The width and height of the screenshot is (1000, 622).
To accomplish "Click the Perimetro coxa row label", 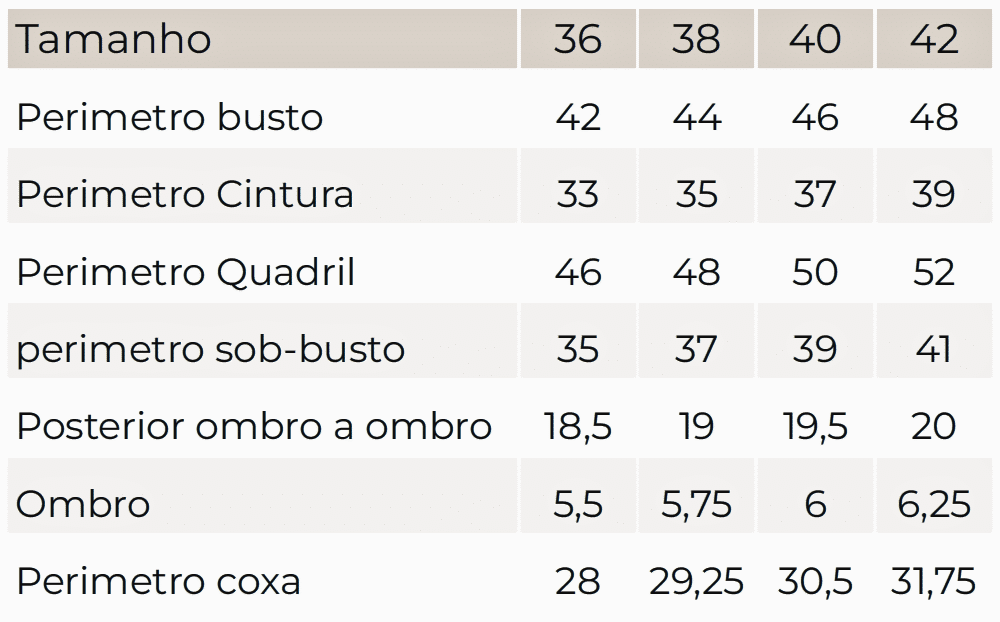I will tap(159, 582).
